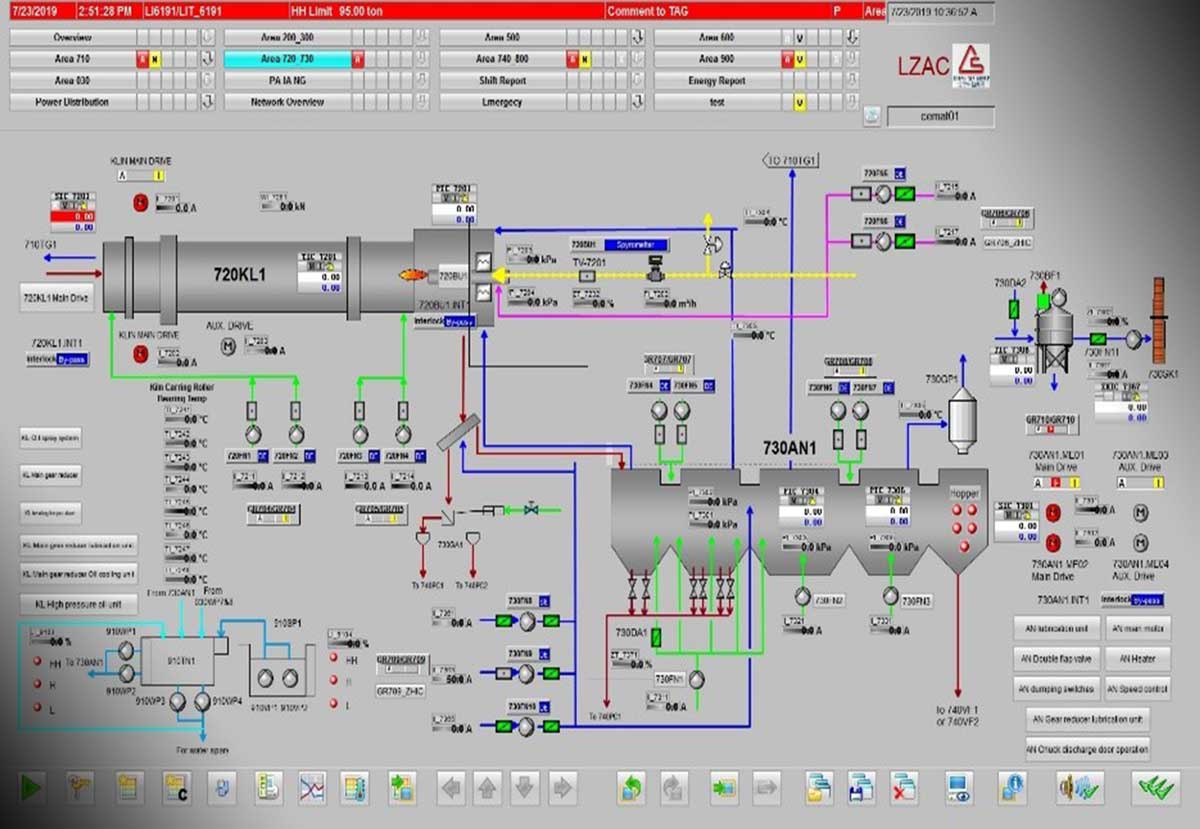Viewport: 1200px width, 829px height.
Task: Click the AN Speed control button
Action: (1137, 689)
